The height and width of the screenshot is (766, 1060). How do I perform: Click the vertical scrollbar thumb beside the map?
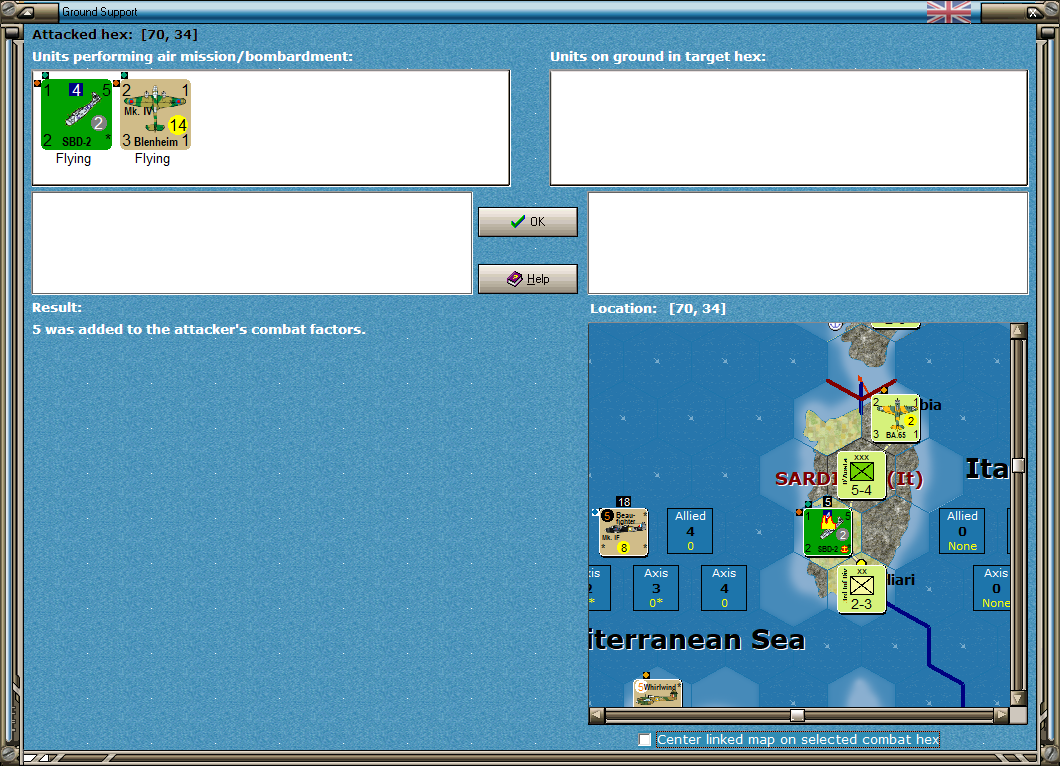[x=1018, y=464]
